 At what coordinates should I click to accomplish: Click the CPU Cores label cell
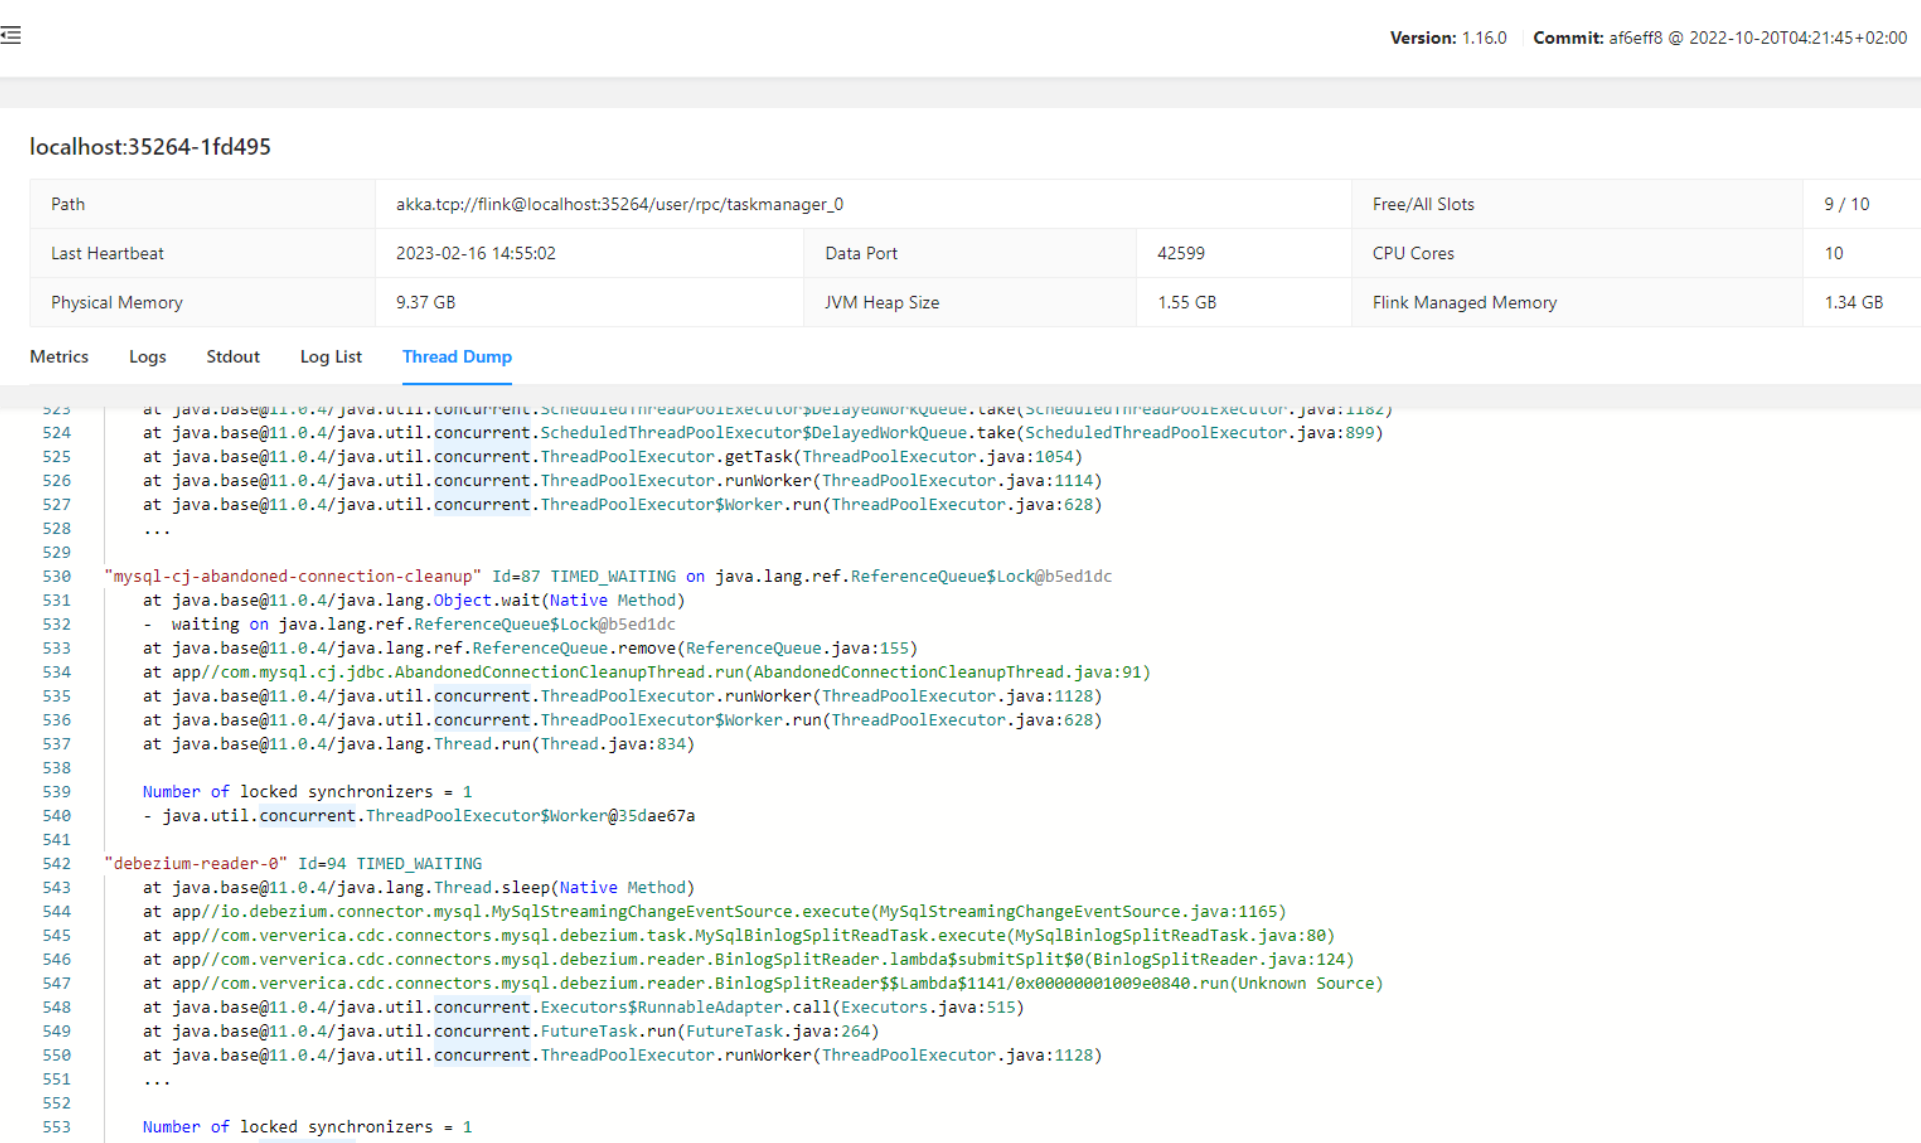pos(1577,253)
